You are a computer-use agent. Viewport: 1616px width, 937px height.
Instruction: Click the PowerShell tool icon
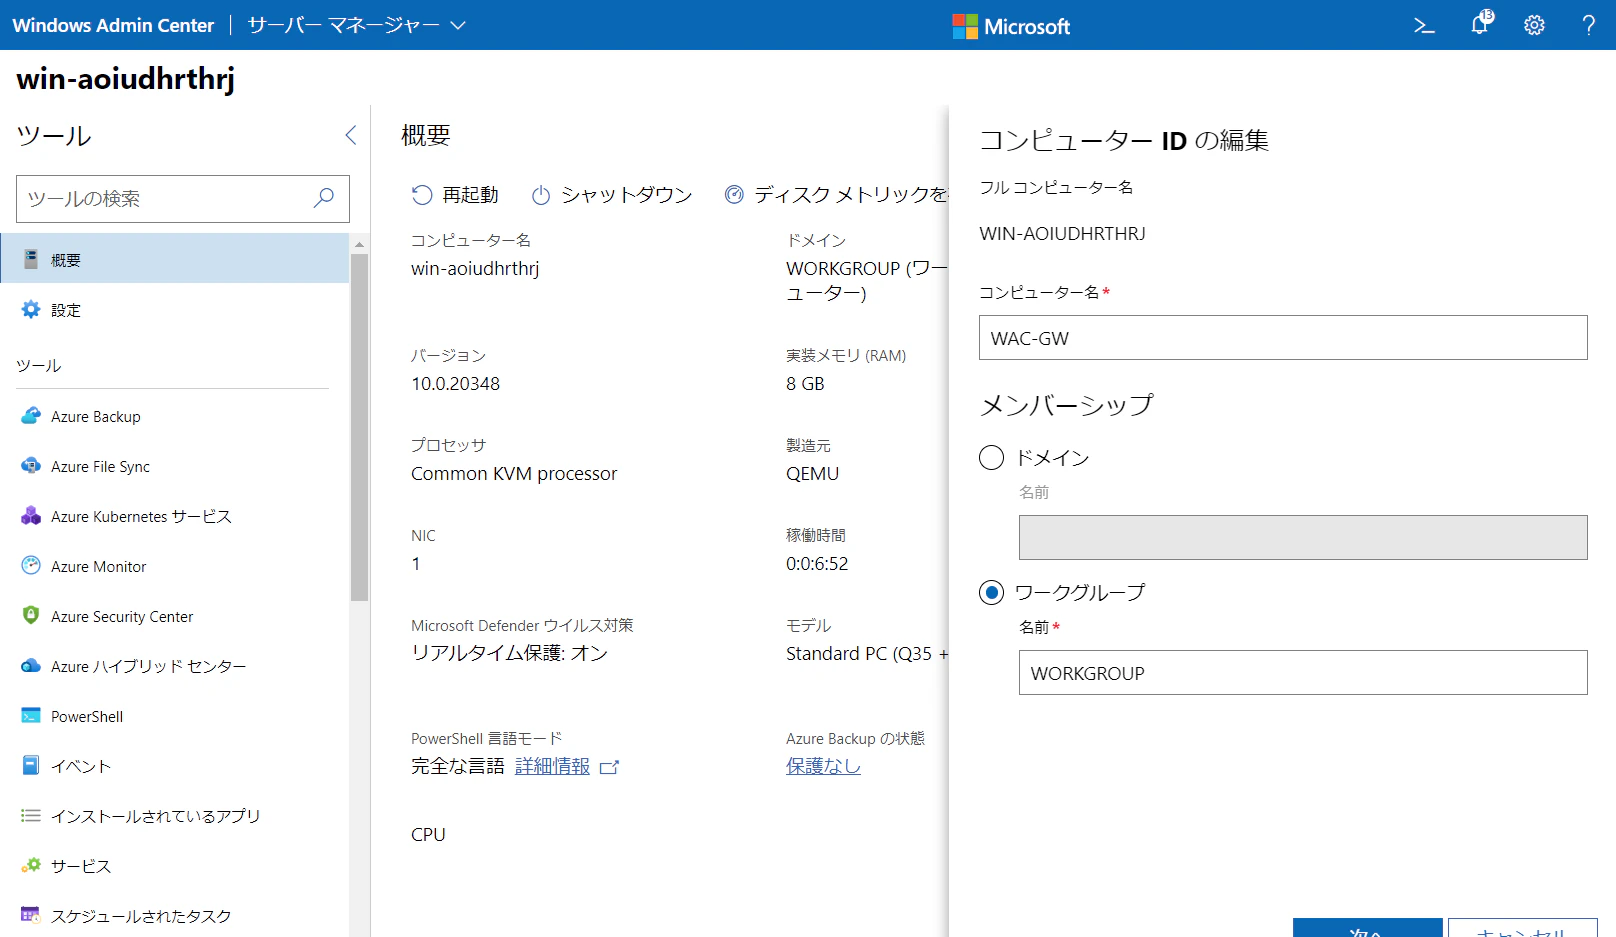pyautogui.click(x=31, y=715)
